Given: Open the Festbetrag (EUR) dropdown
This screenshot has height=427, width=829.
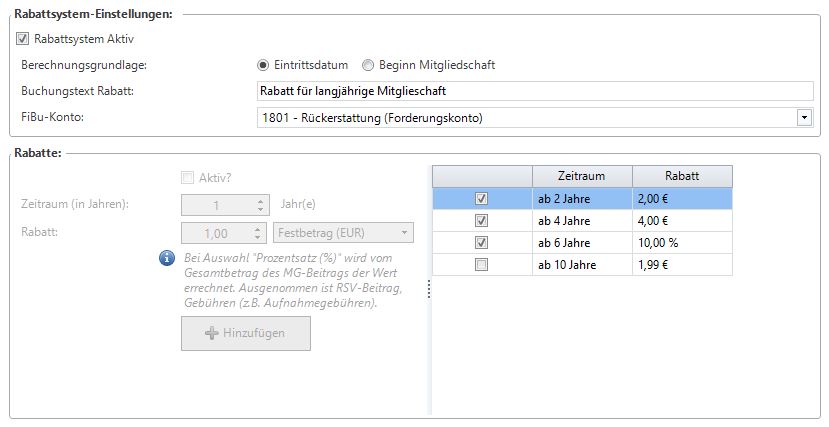Looking at the screenshot, I should (x=342, y=233).
